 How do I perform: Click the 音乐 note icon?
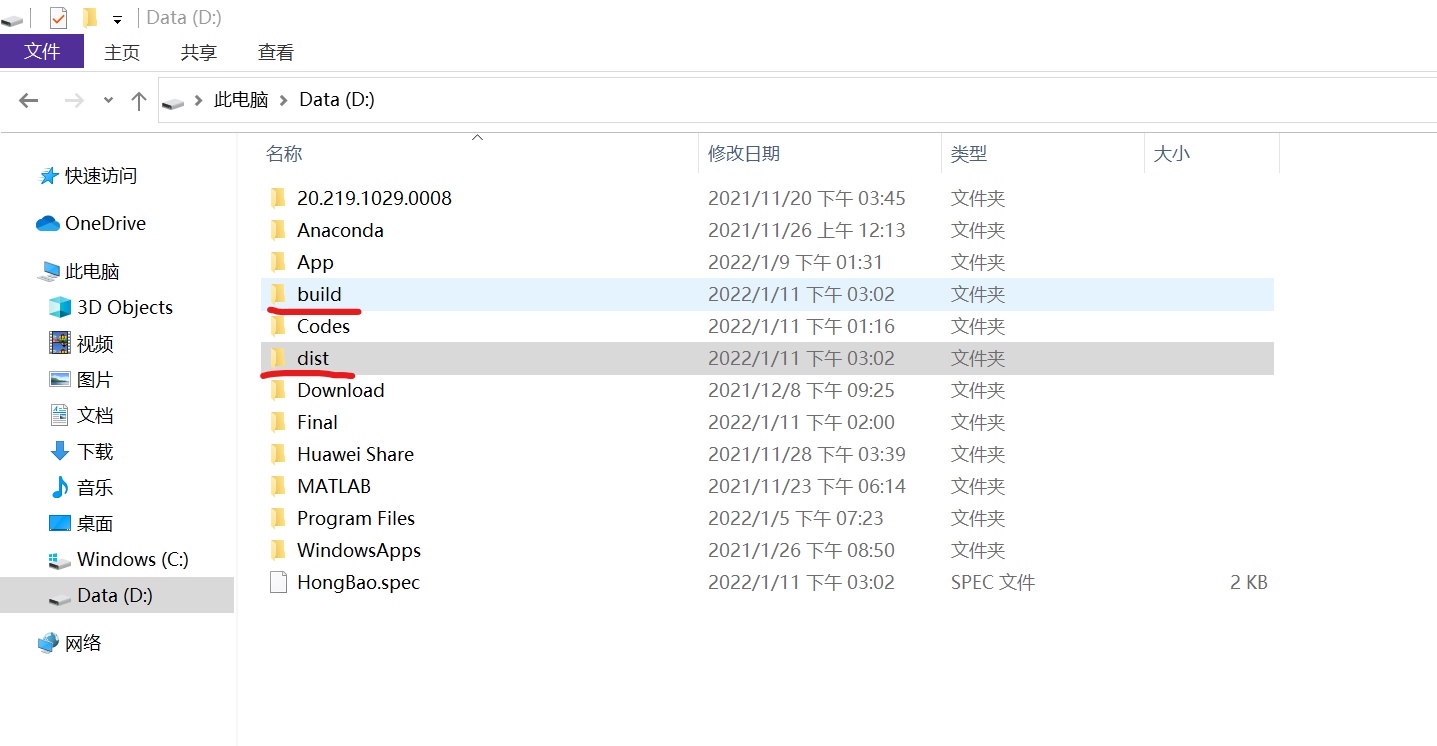60,487
